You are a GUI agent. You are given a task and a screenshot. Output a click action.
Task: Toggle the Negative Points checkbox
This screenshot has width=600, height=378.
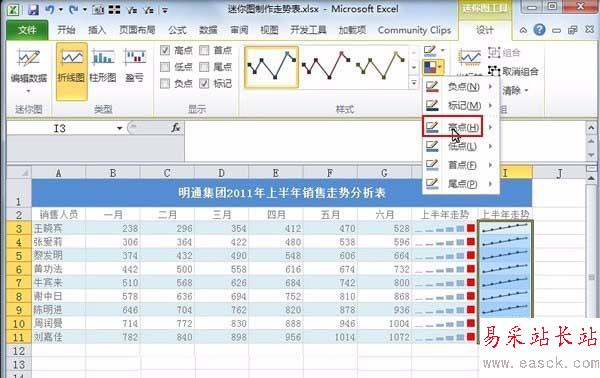click(165, 83)
